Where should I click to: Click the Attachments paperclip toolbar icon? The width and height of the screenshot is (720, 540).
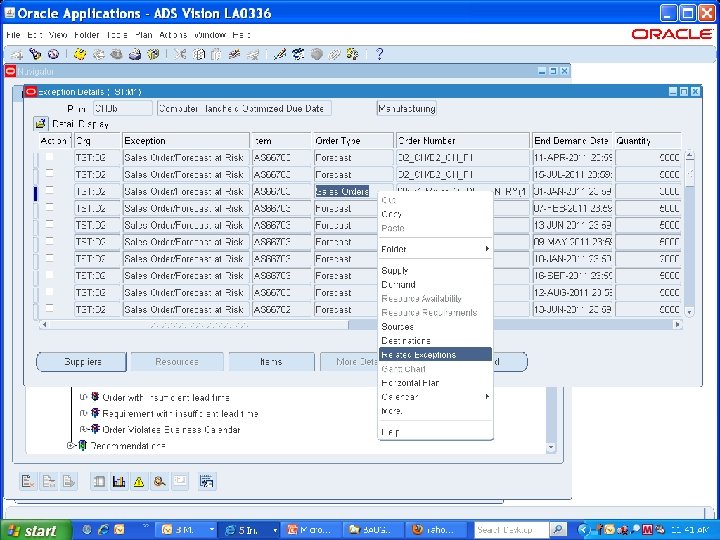coord(334,55)
